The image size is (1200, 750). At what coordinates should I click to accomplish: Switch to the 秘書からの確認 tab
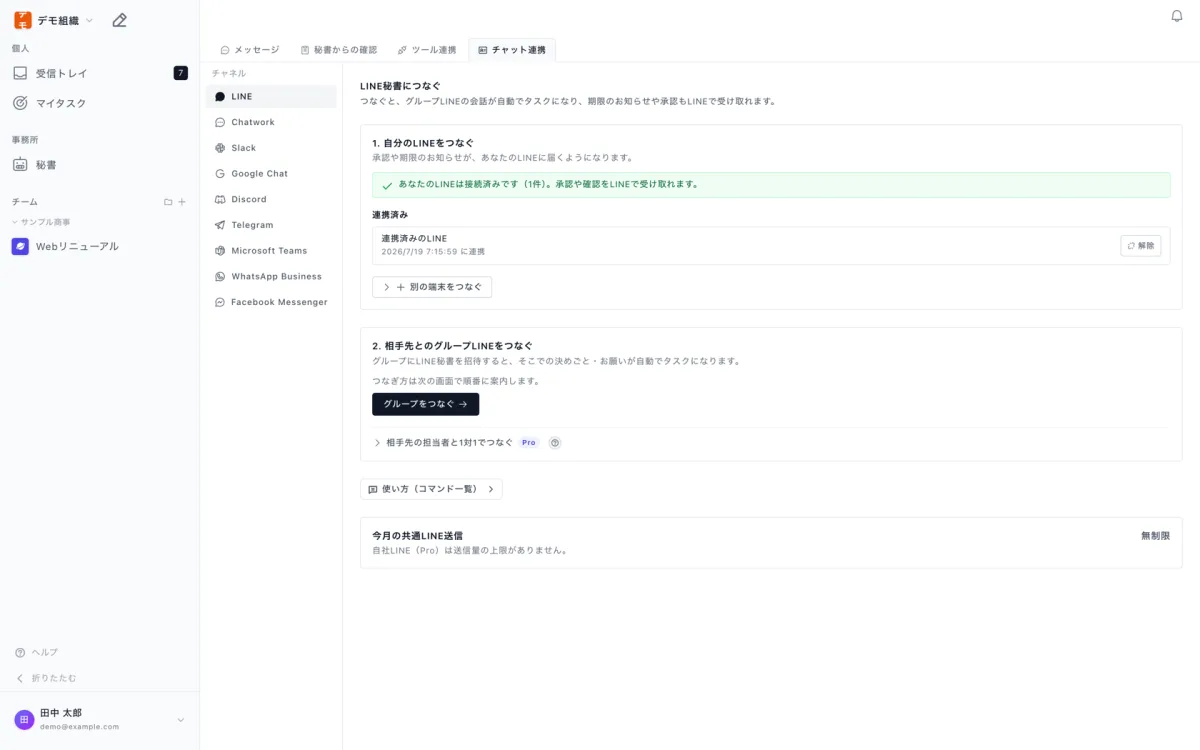(339, 50)
